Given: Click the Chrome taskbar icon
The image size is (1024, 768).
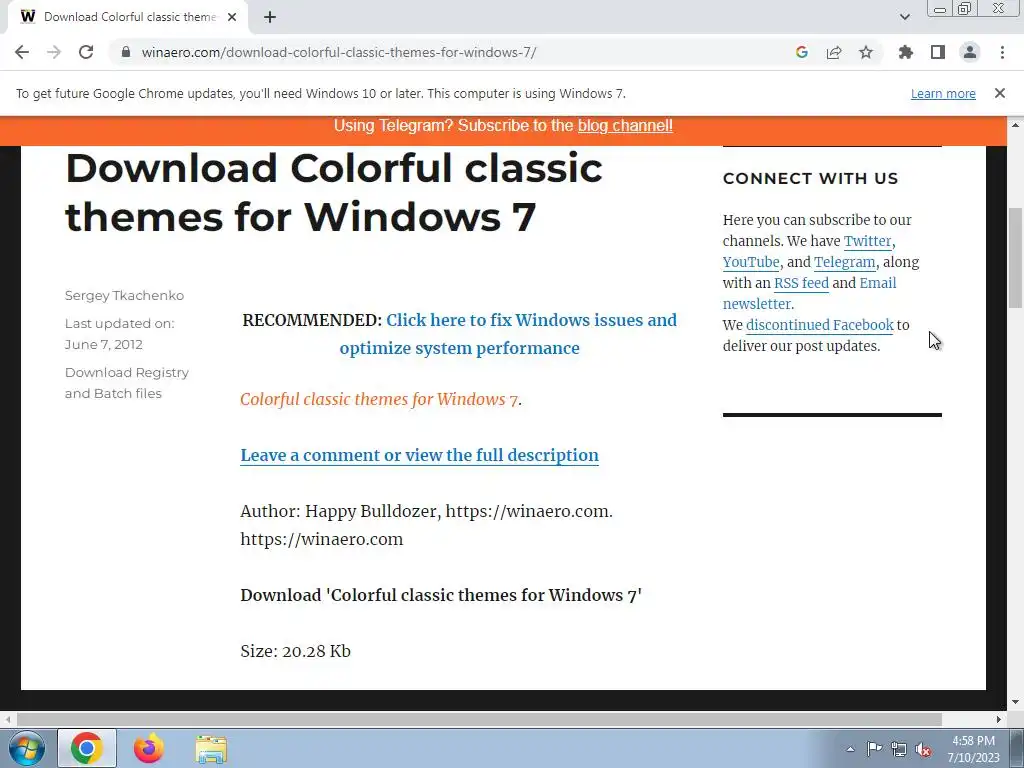Looking at the screenshot, I should tap(87, 748).
